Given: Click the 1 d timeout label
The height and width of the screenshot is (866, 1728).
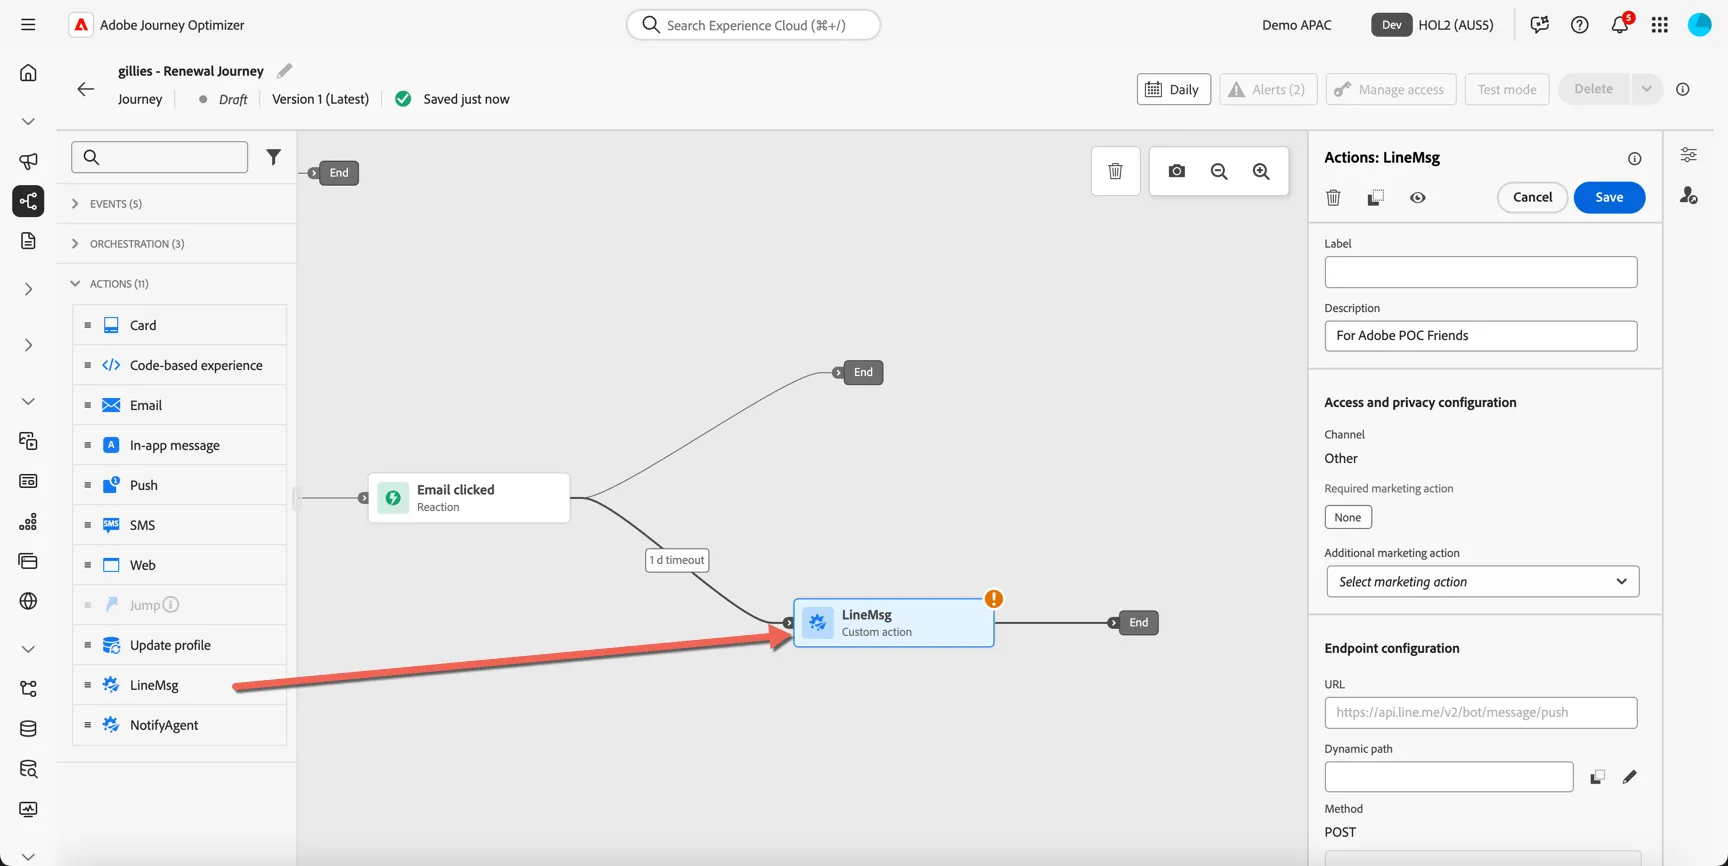Looking at the screenshot, I should [x=677, y=560].
